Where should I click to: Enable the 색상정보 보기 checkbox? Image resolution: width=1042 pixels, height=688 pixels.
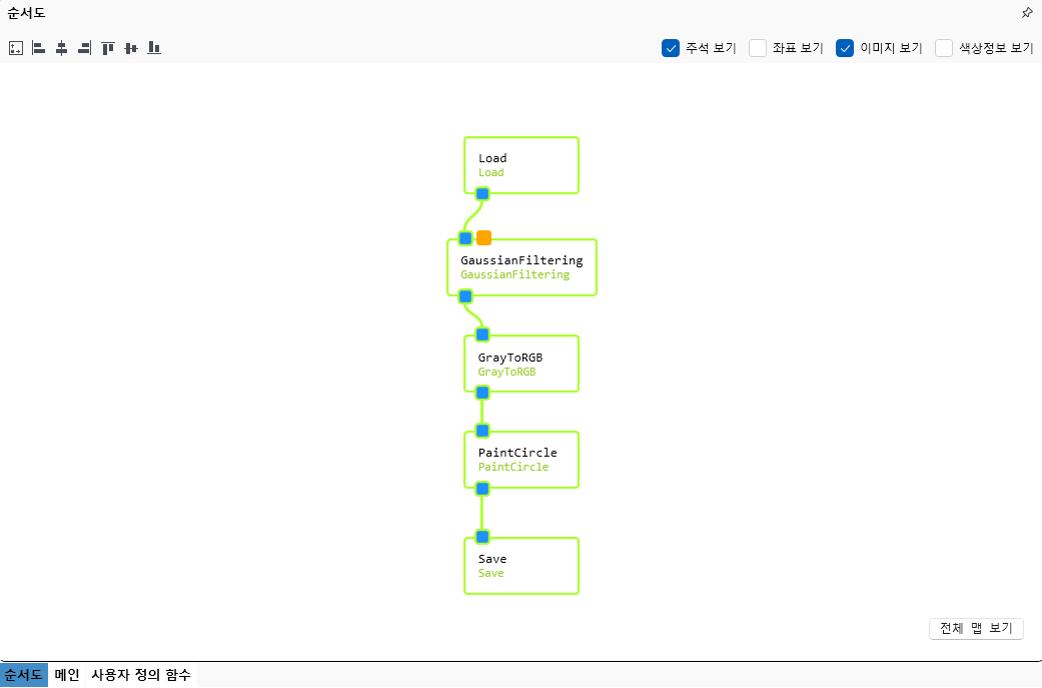944,48
